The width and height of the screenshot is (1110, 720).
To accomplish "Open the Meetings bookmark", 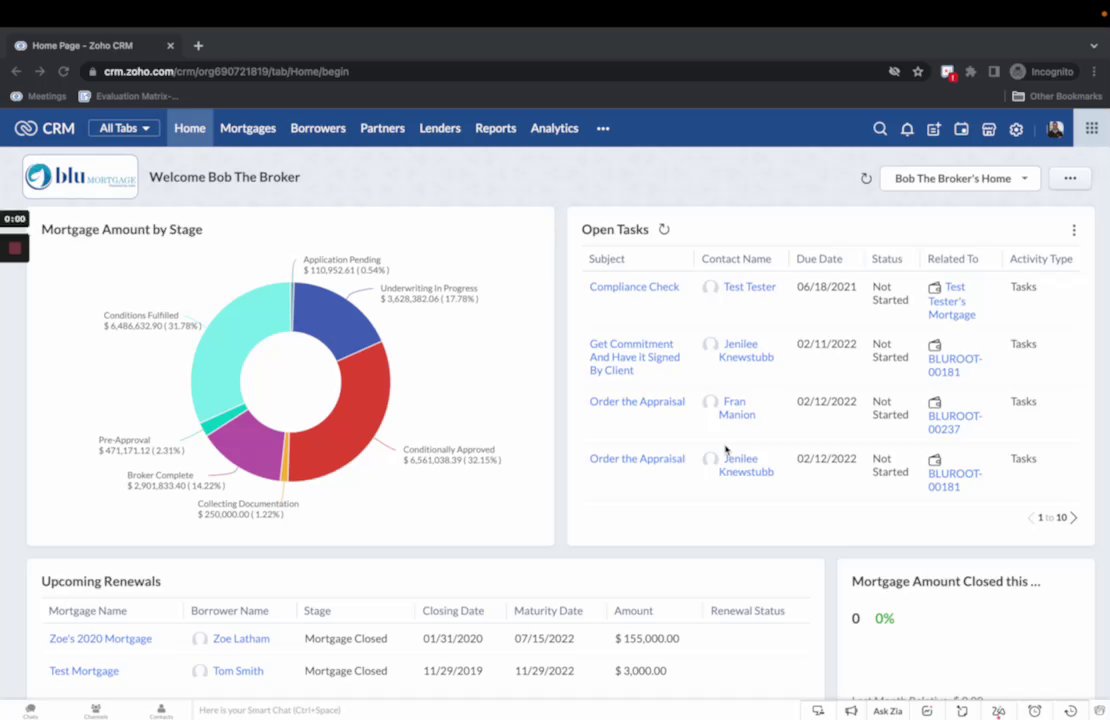I will click(x=38, y=96).
